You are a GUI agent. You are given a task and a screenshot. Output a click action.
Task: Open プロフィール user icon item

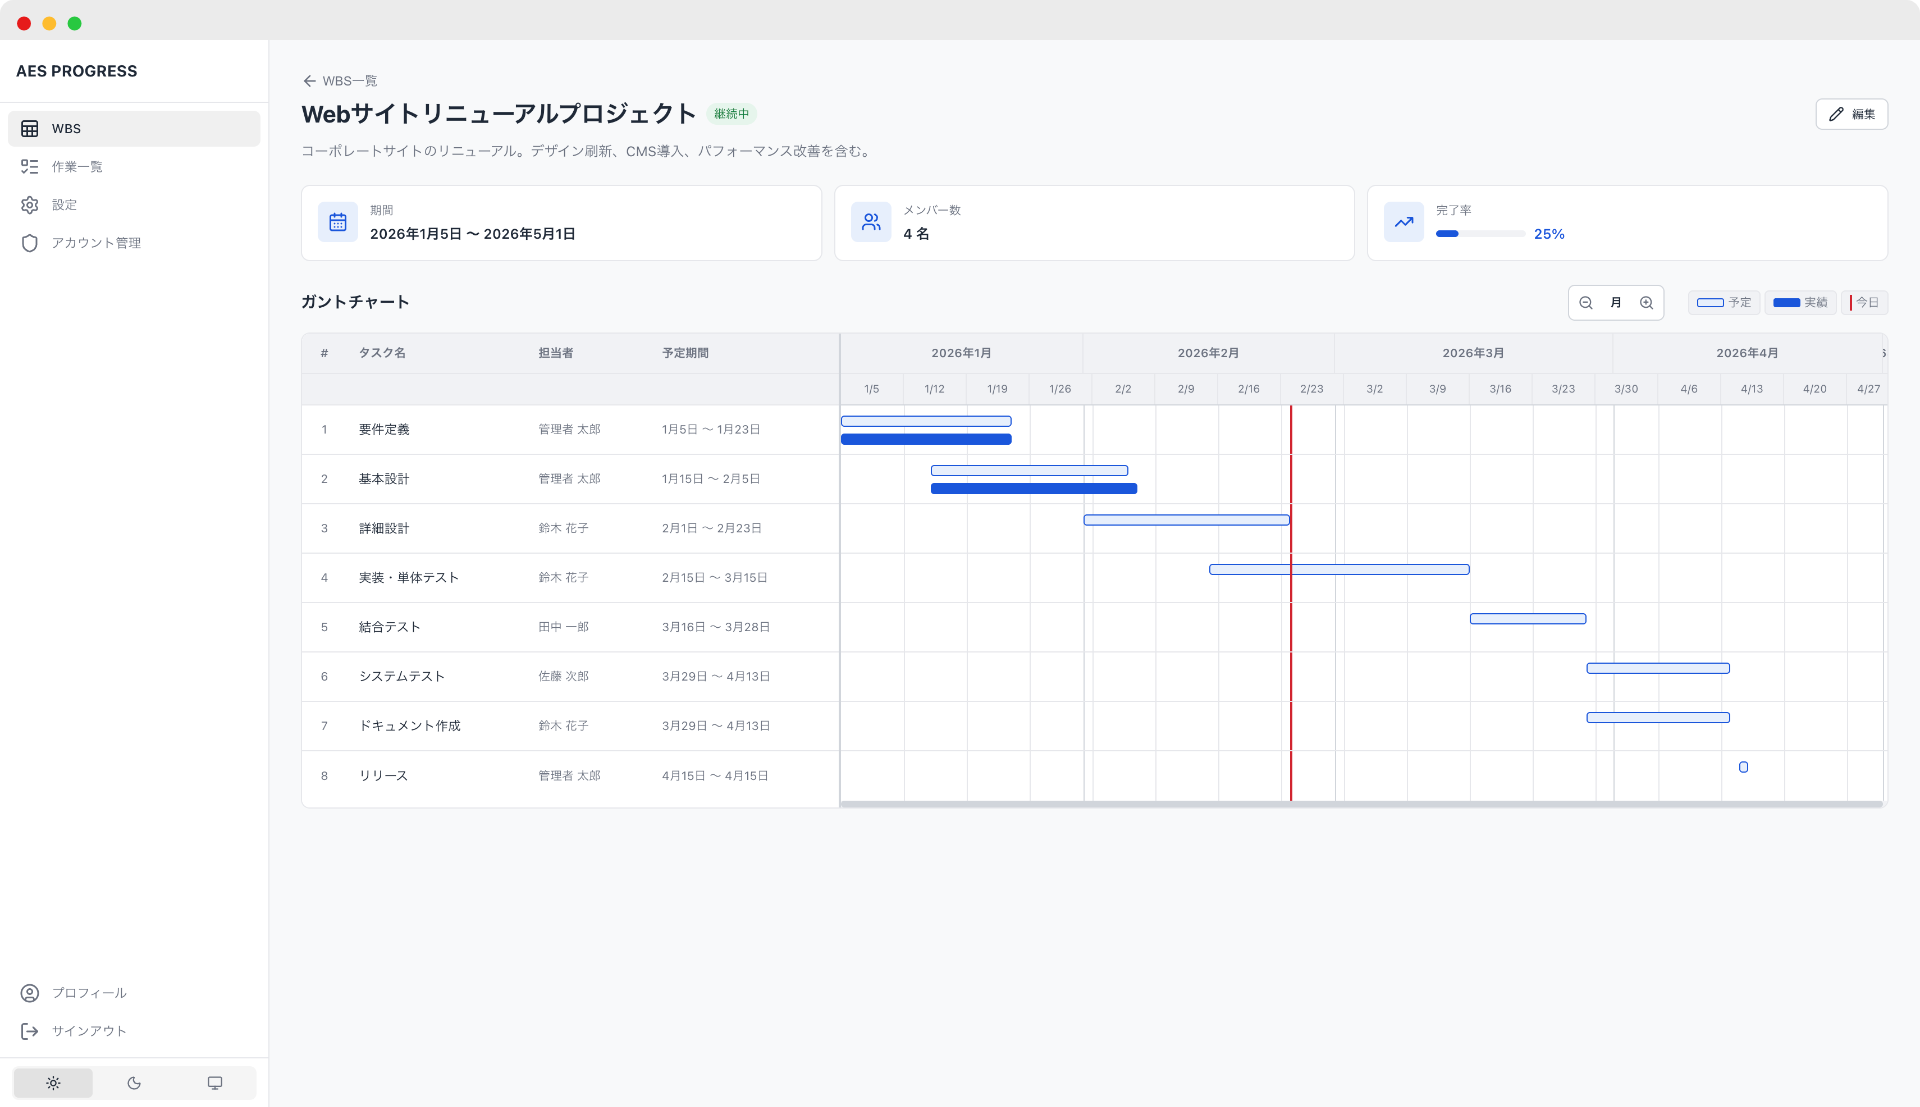[x=89, y=993]
